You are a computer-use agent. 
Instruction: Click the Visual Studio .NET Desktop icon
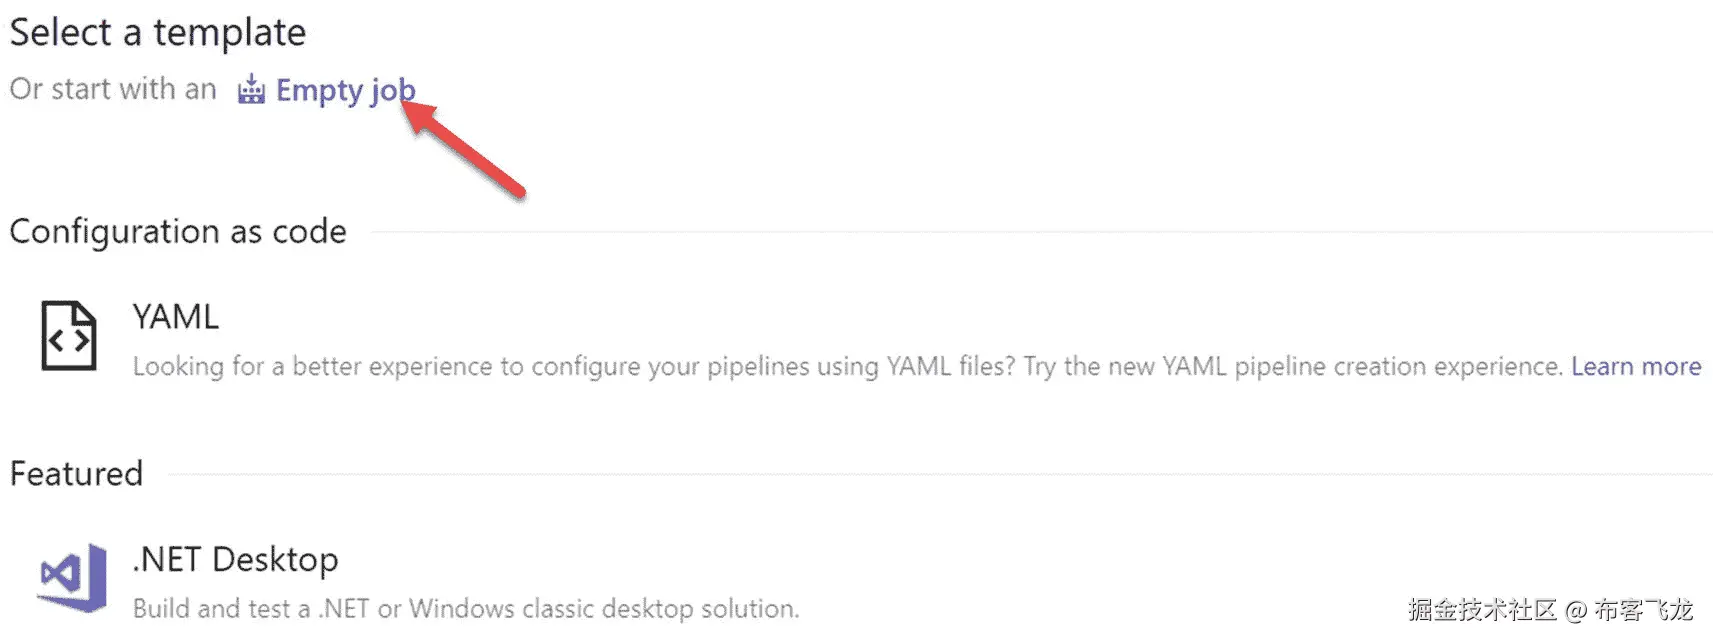(73, 577)
